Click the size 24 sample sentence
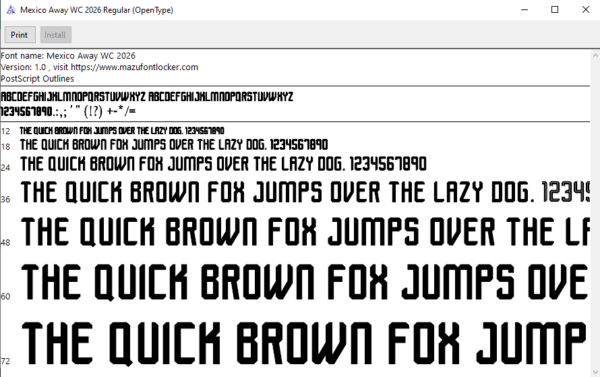This screenshot has height=377, width=600. pos(223,164)
